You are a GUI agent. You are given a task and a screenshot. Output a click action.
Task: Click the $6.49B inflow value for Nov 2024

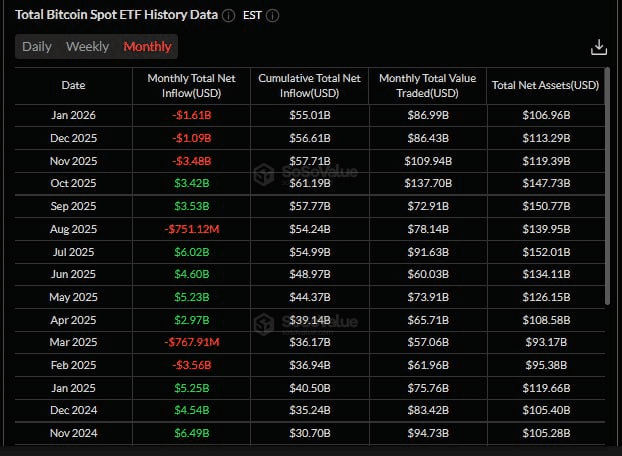(192, 433)
